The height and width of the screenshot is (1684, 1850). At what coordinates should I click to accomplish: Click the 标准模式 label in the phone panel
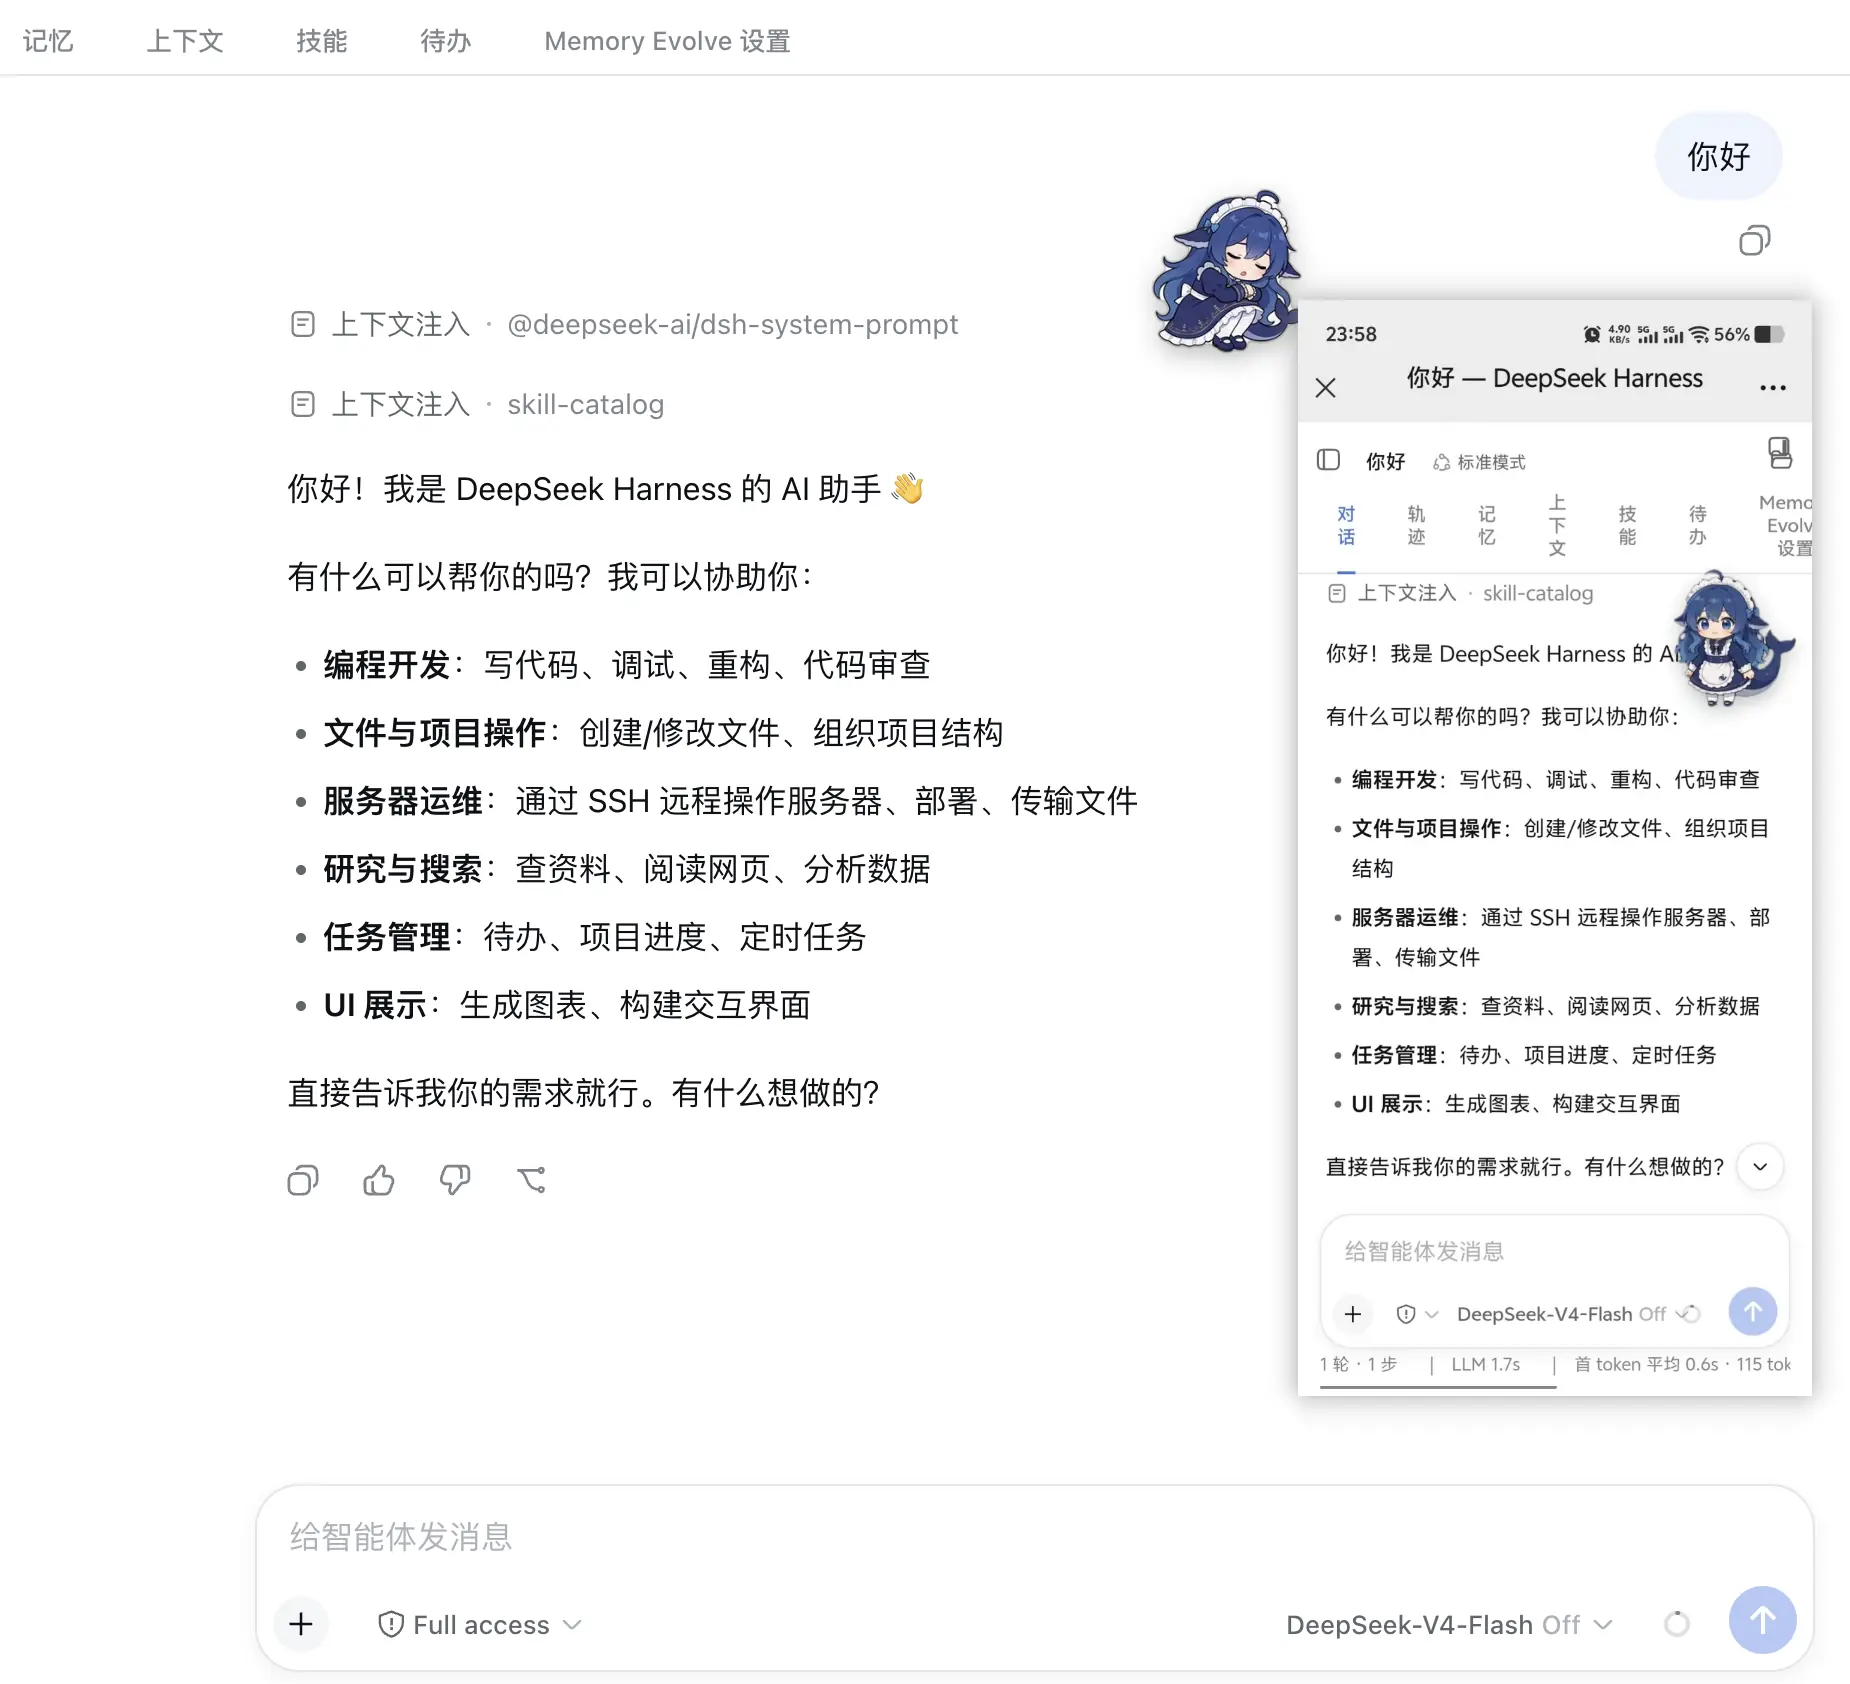tap(1491, 462)
